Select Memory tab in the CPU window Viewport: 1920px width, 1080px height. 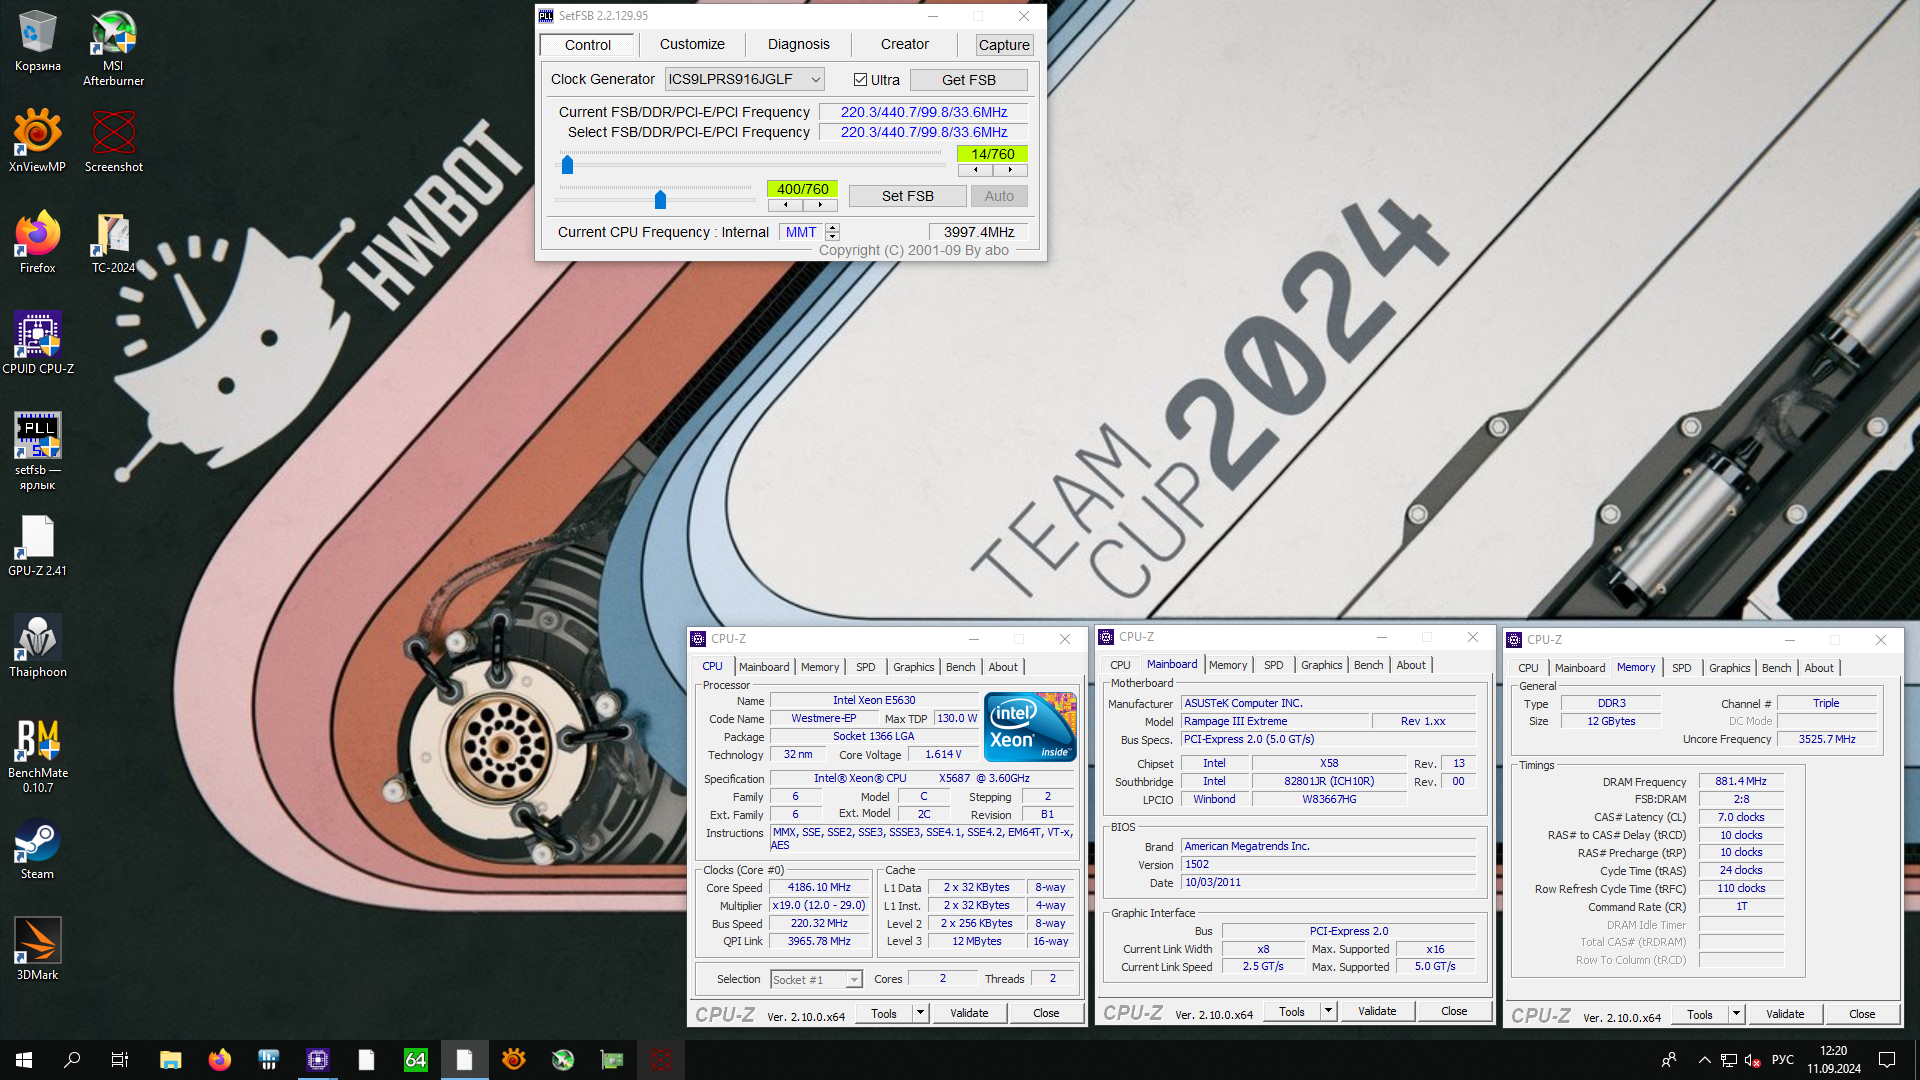point(820,667)
